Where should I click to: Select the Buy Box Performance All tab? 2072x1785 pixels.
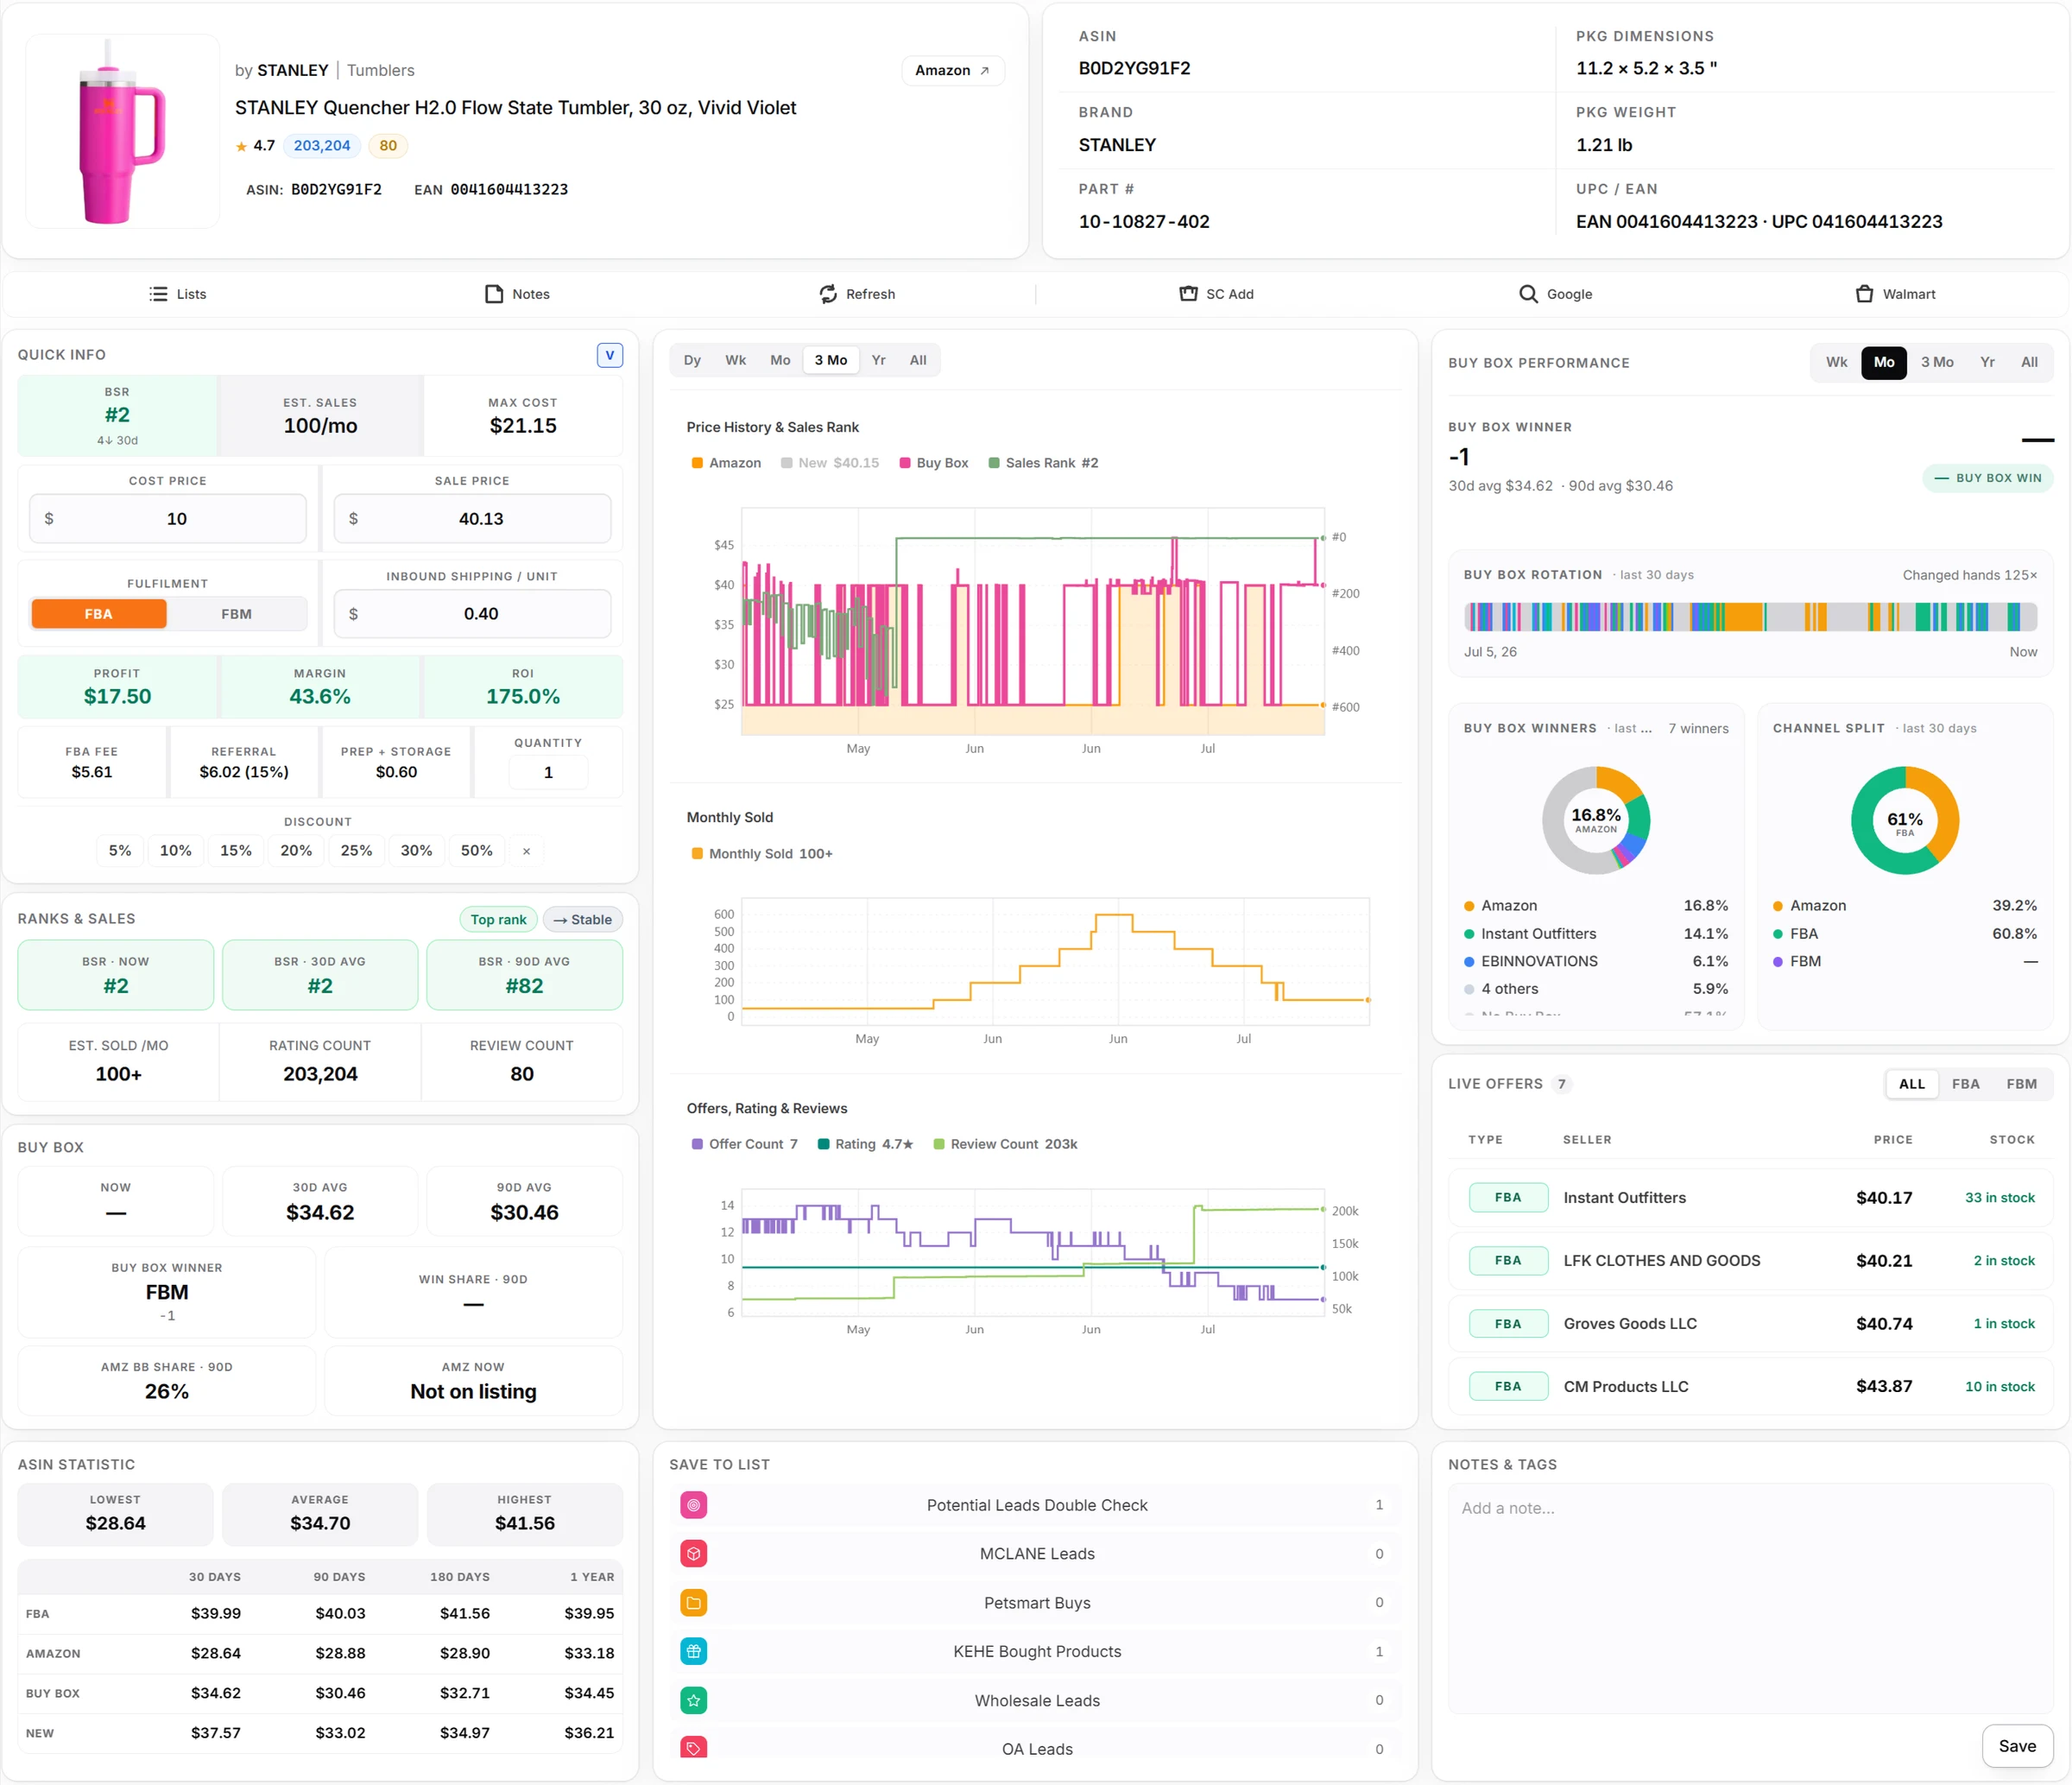coord(2029,362)
